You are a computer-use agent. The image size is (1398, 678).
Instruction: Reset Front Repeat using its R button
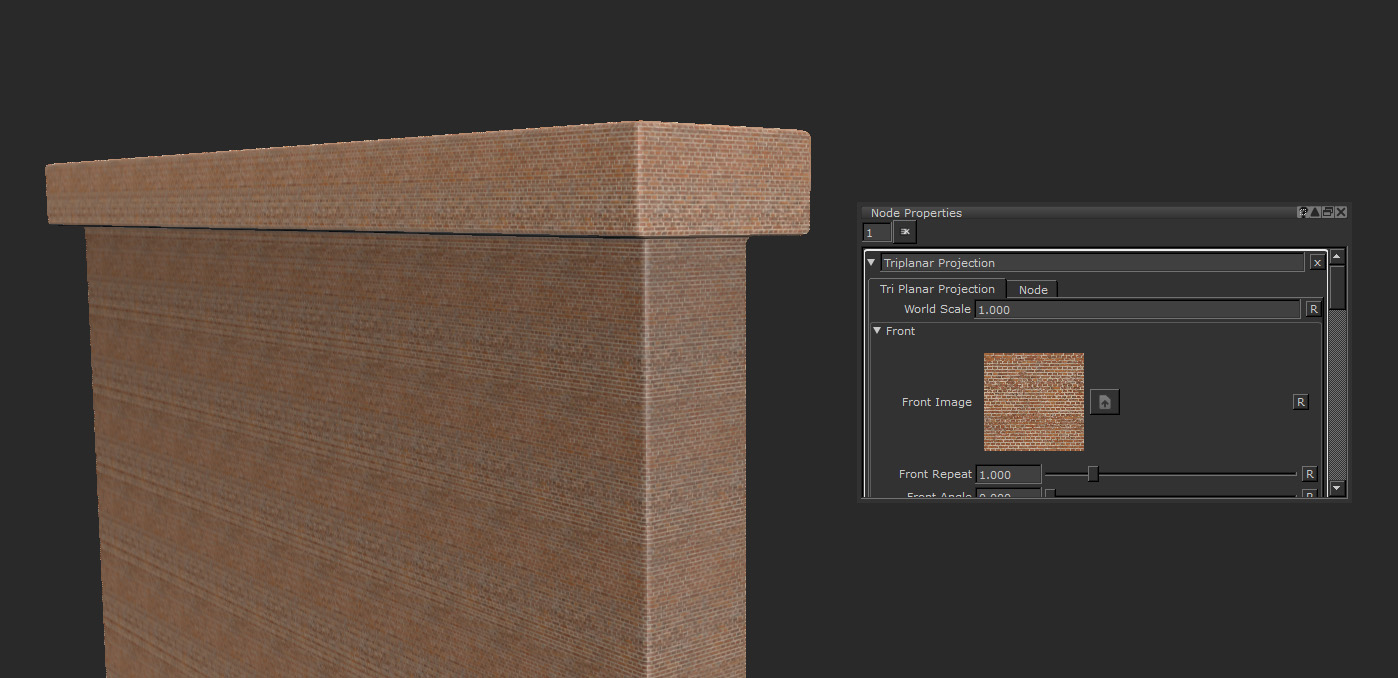click(x=1309, y=474)
